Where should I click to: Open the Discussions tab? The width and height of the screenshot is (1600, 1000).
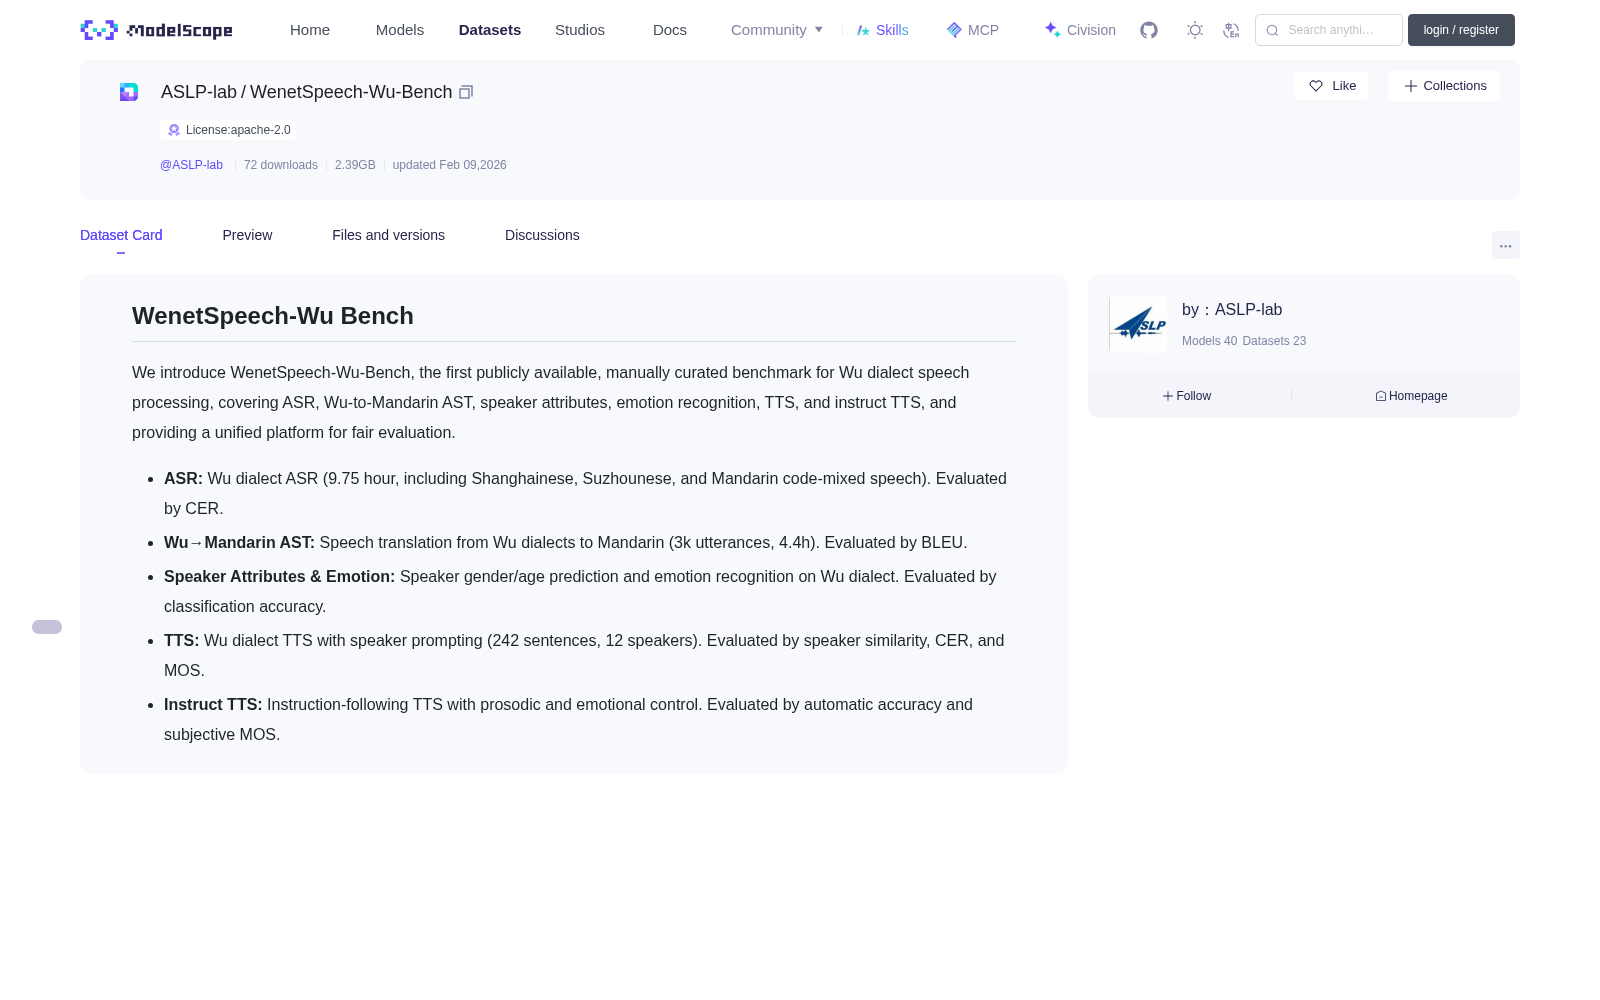(542, 235)
